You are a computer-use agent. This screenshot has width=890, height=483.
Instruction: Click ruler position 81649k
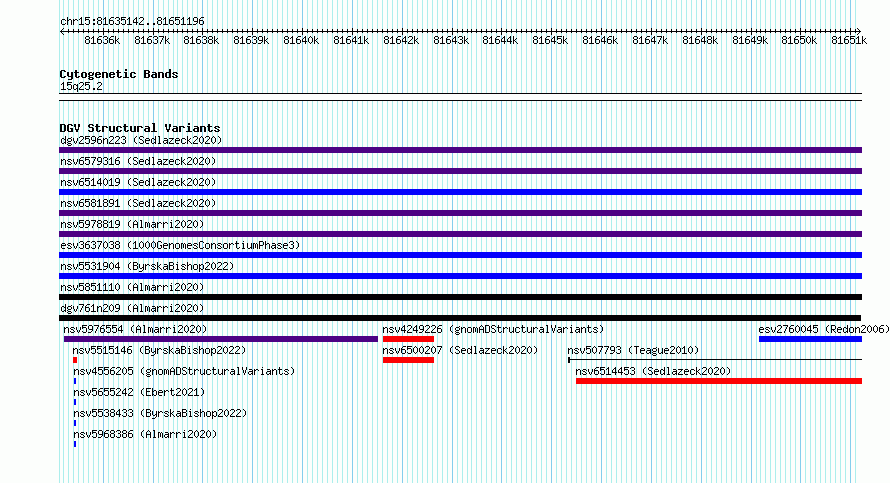pyautogui.click(x=750, y=40)
